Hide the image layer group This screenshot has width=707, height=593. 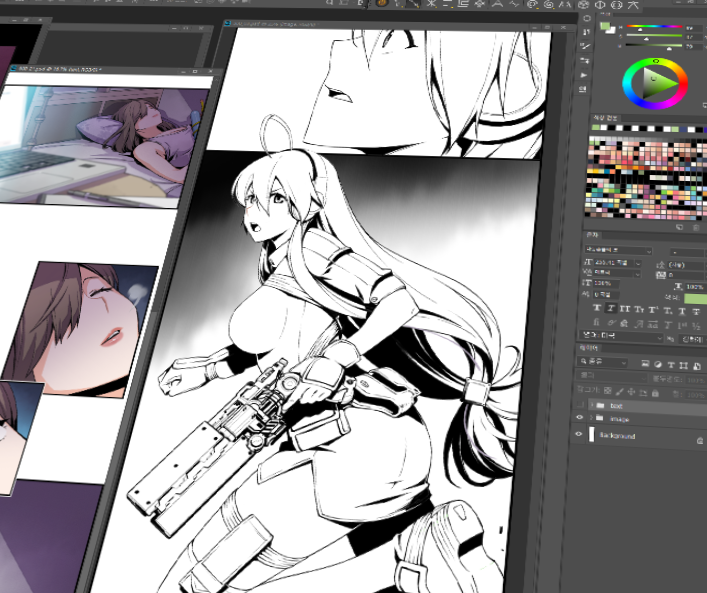pyautogui.click(x=579, y=420)
